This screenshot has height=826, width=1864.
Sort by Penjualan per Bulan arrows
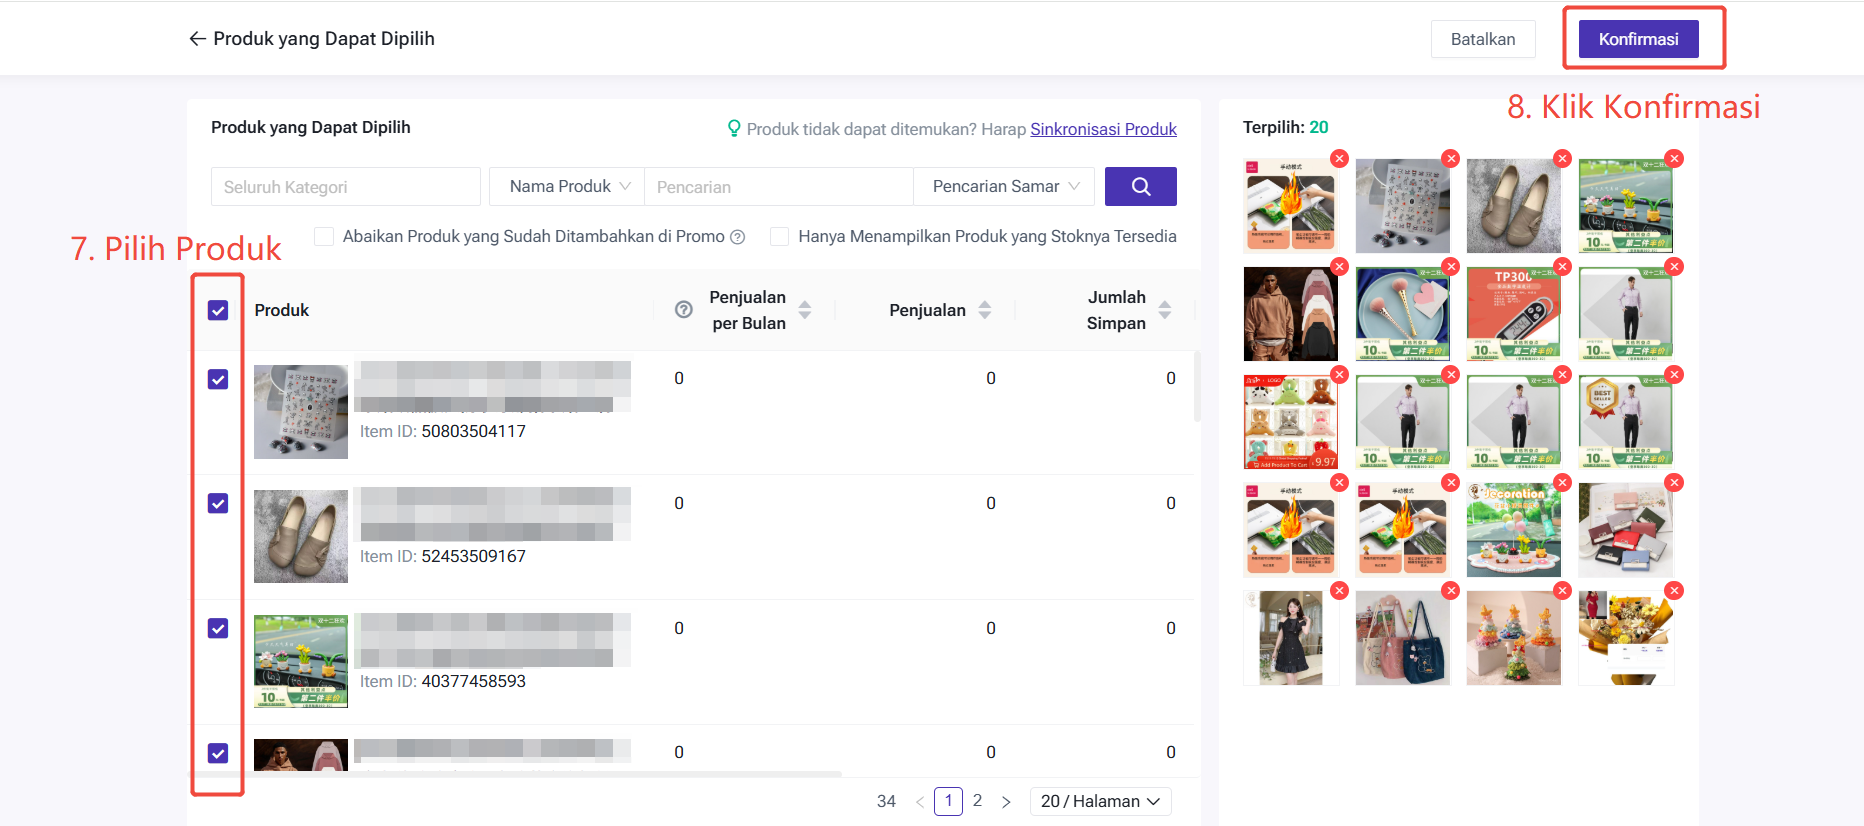click(805, 310)
